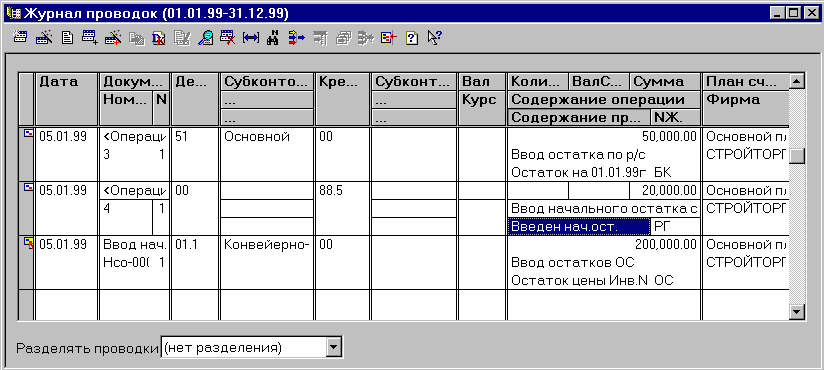The width and height of the screenshot is (824, 370).
Task: Click the DK debit-credit toolbar icon
Action: [x=158, y=38]
